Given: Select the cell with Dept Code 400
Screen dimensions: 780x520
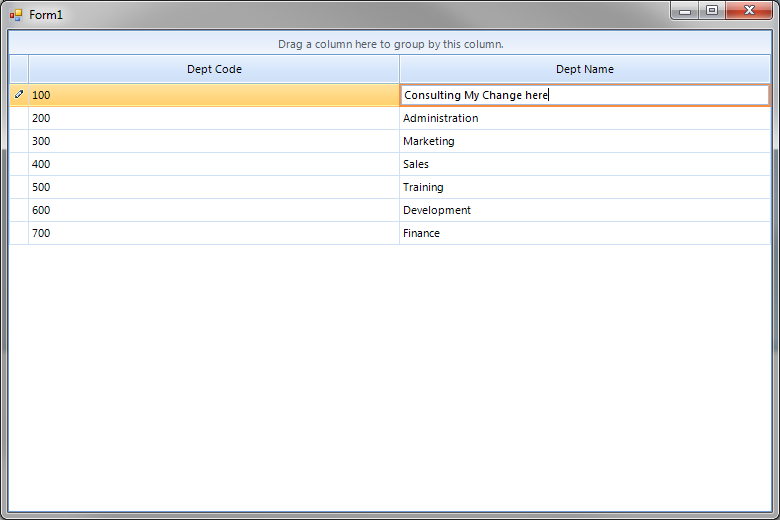Looking at the screenshot, I should (x=214, y=164).
